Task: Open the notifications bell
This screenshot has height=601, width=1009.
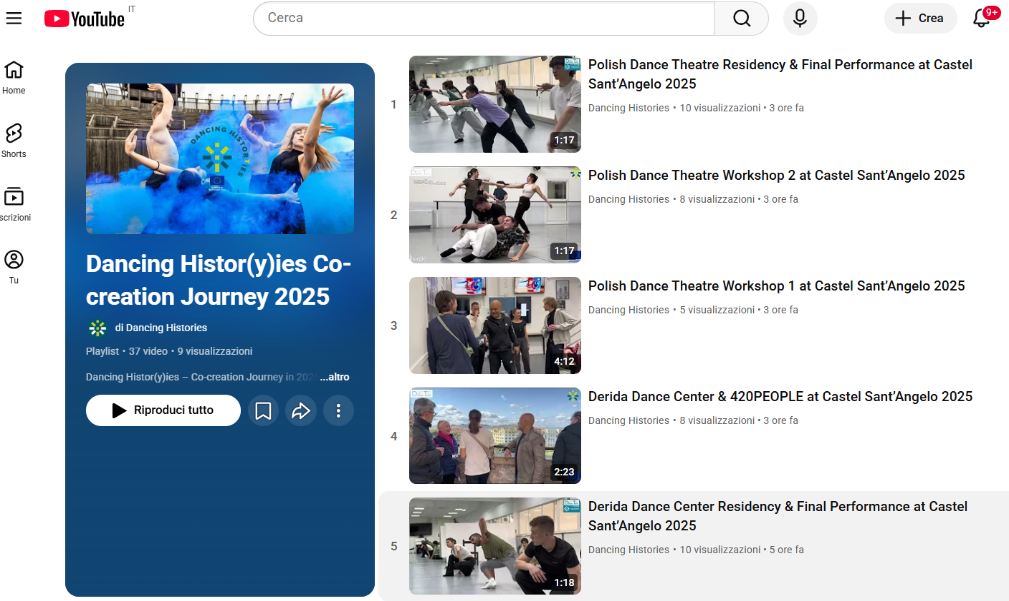Action: [x=981, y=18]
